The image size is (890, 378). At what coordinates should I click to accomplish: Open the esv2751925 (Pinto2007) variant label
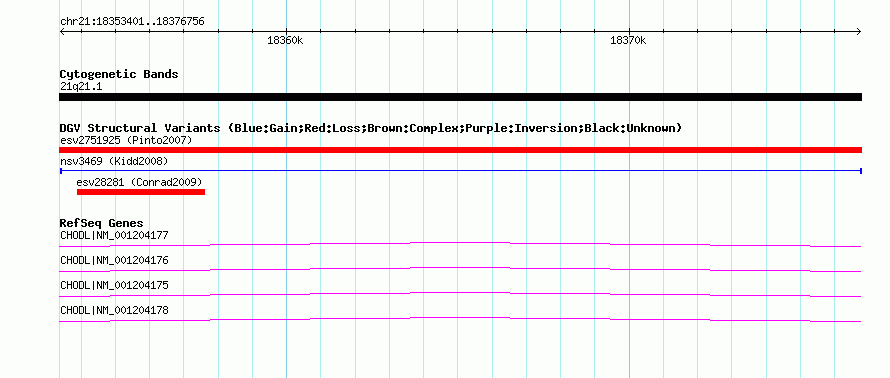click(126, 140)
